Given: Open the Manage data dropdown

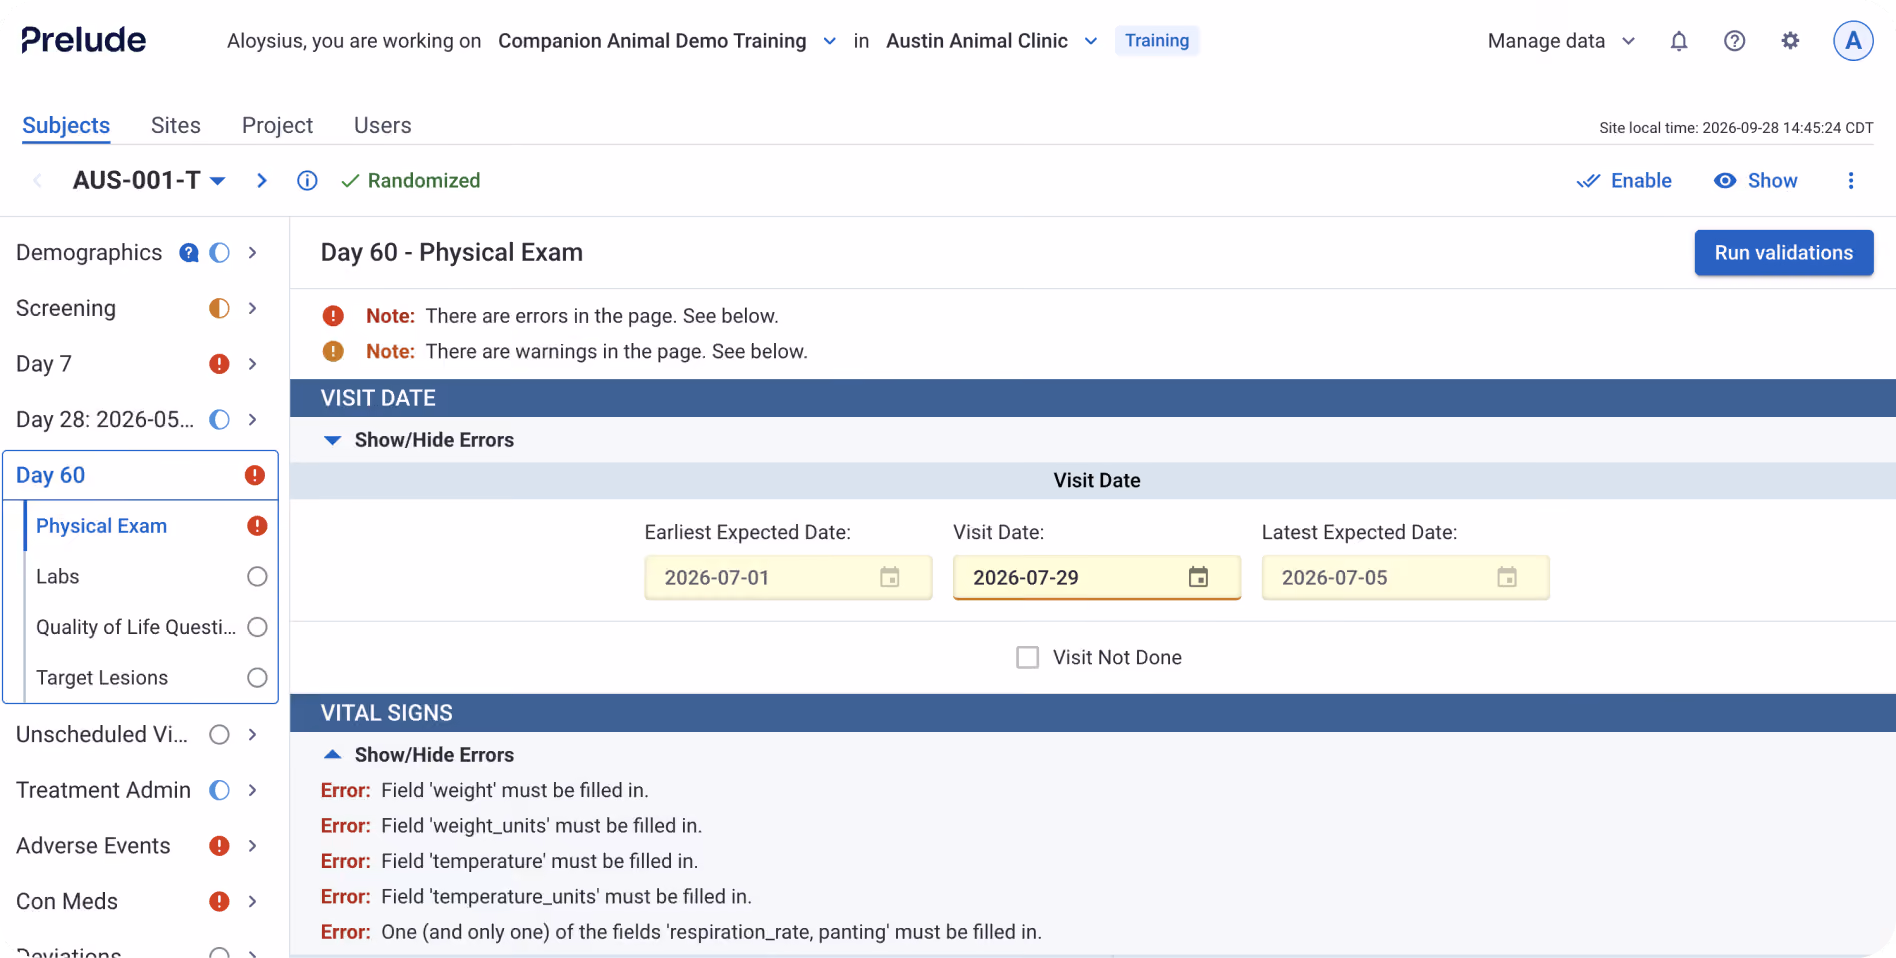Looking at the screenshot, I should click(1561, 41).
